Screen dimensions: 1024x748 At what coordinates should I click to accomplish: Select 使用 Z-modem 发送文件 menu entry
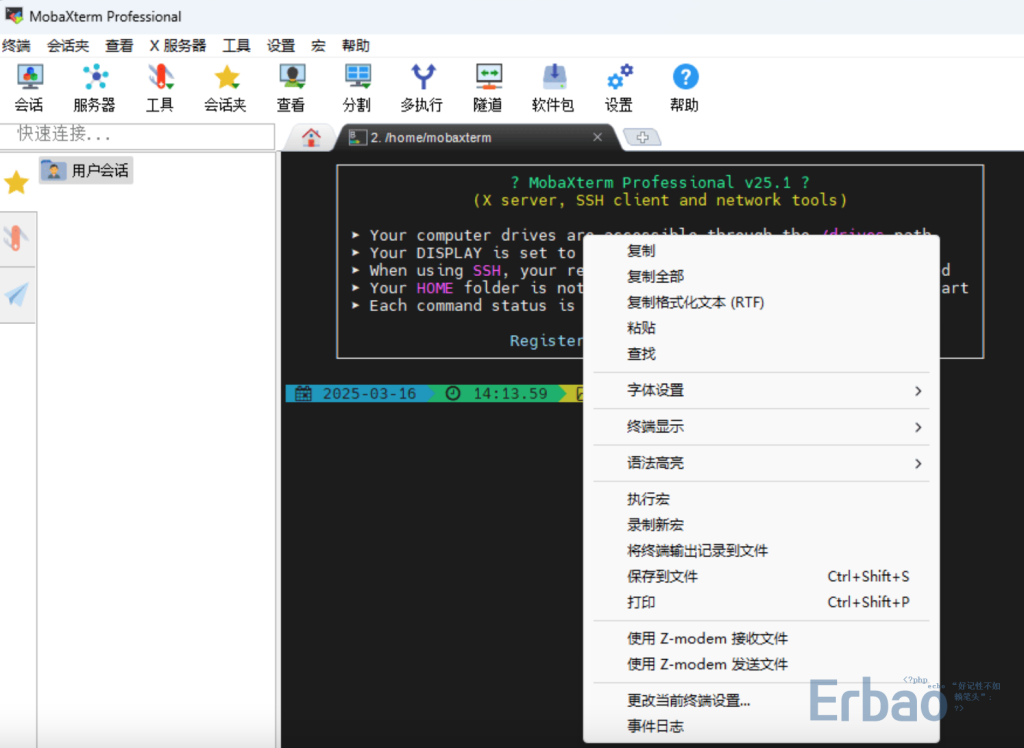coord(761,664)
